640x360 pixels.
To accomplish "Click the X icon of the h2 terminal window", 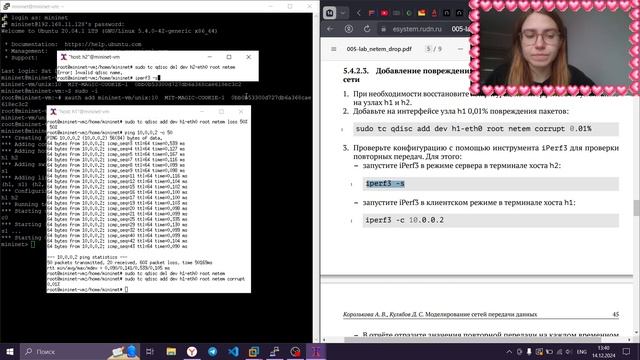I will (x=63, y=57).
